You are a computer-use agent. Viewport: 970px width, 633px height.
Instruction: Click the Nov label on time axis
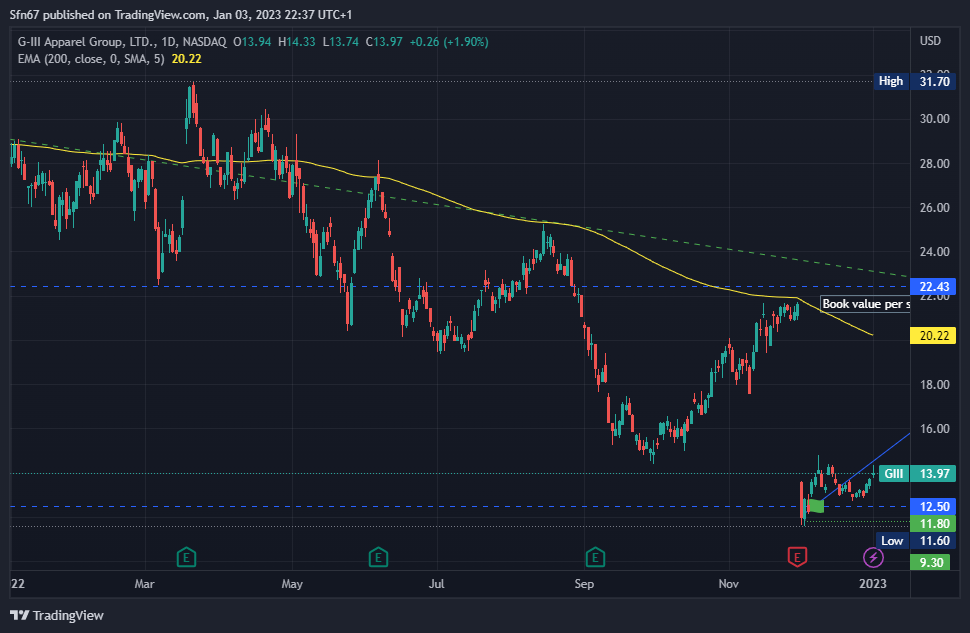tap(729, 583)
